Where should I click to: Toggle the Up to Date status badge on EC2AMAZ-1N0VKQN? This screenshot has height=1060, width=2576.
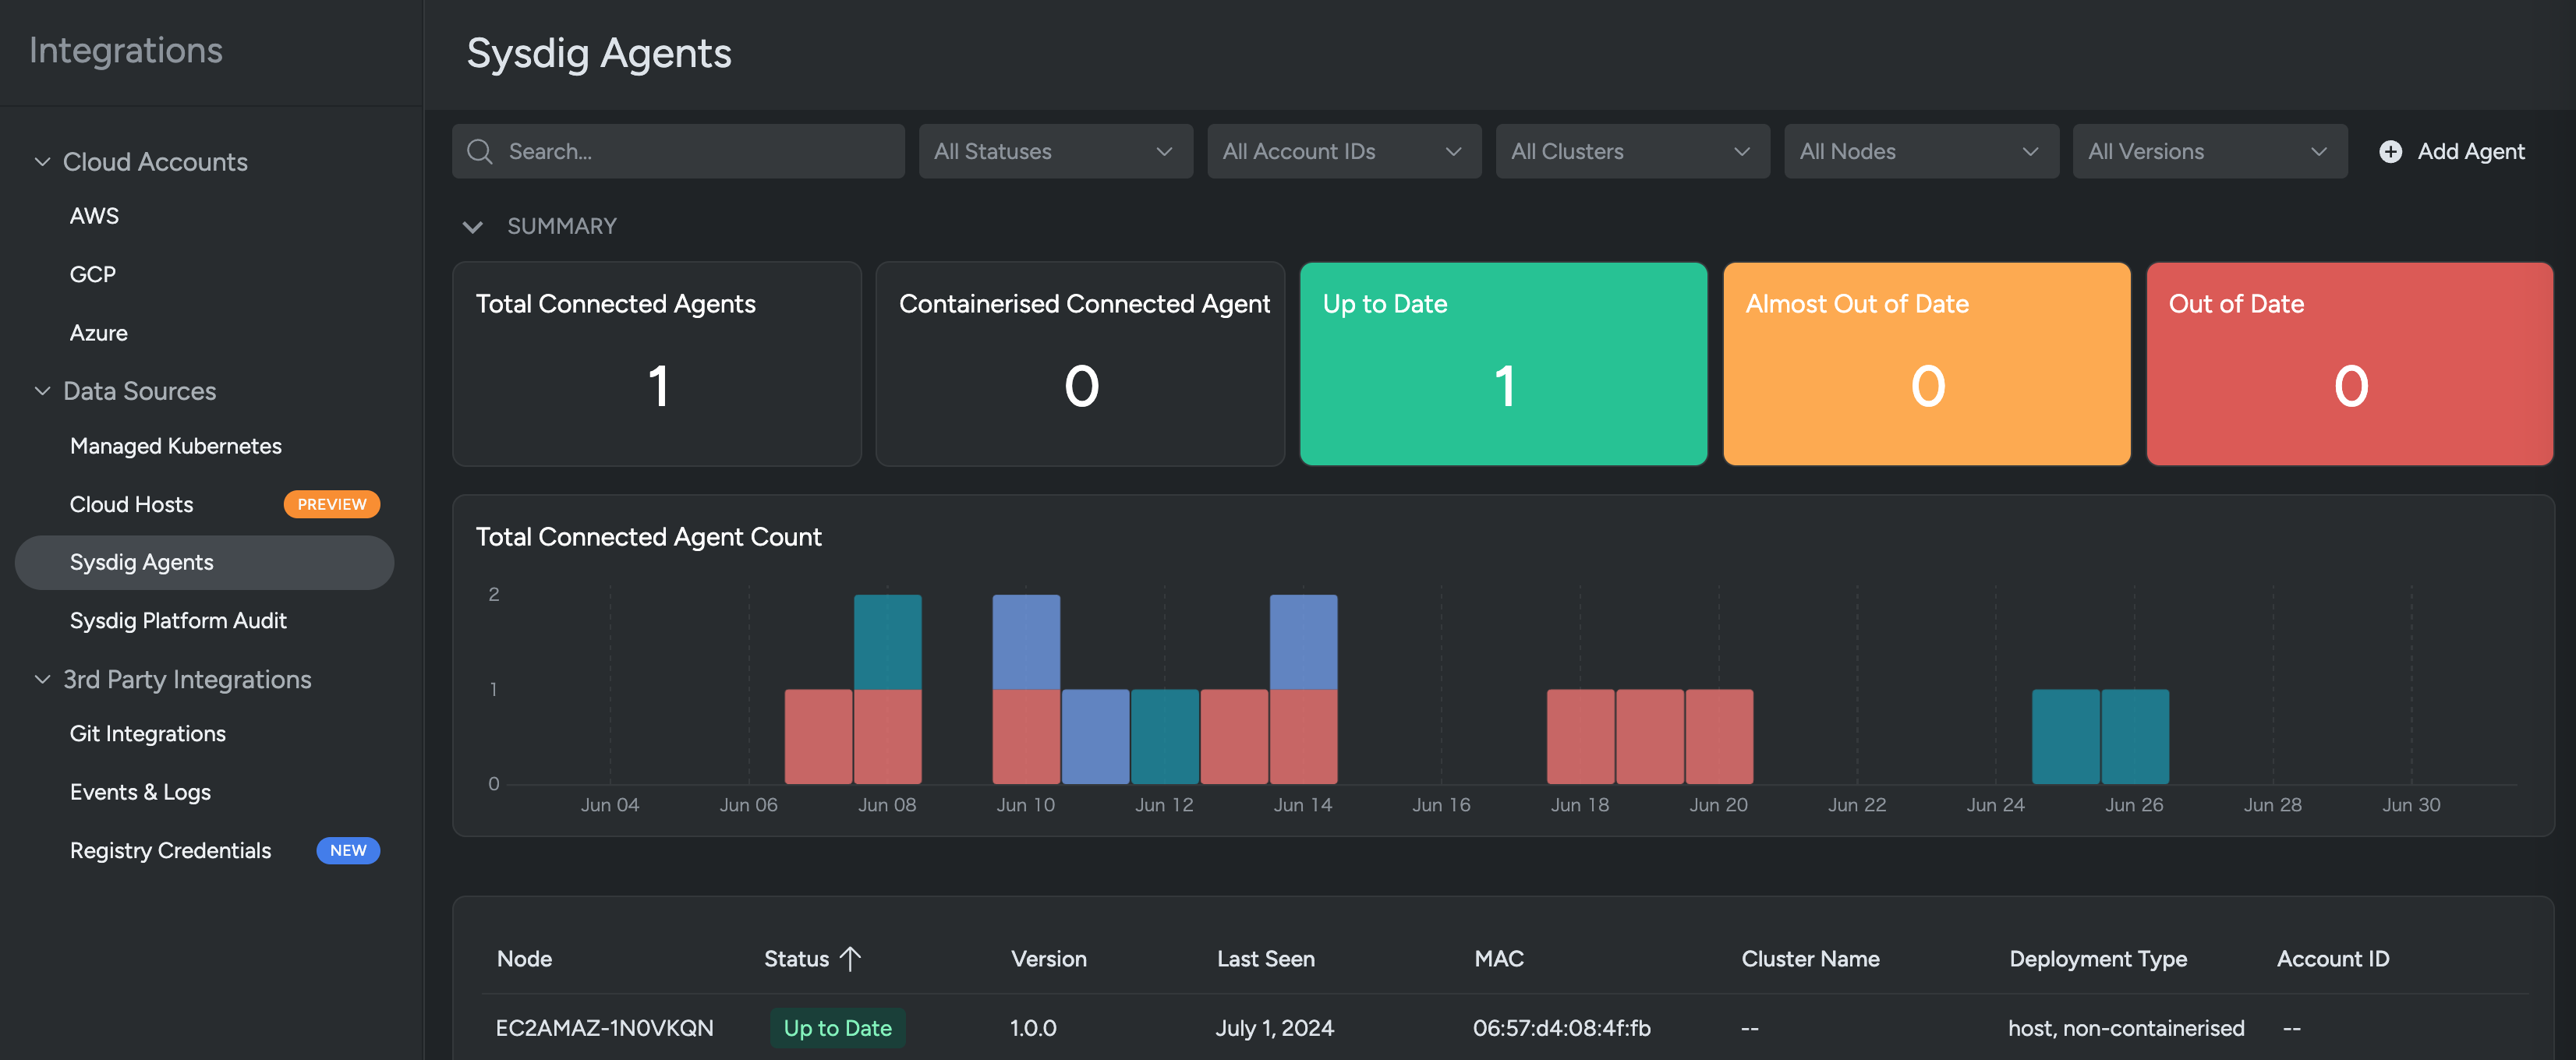pos(837,1027)
